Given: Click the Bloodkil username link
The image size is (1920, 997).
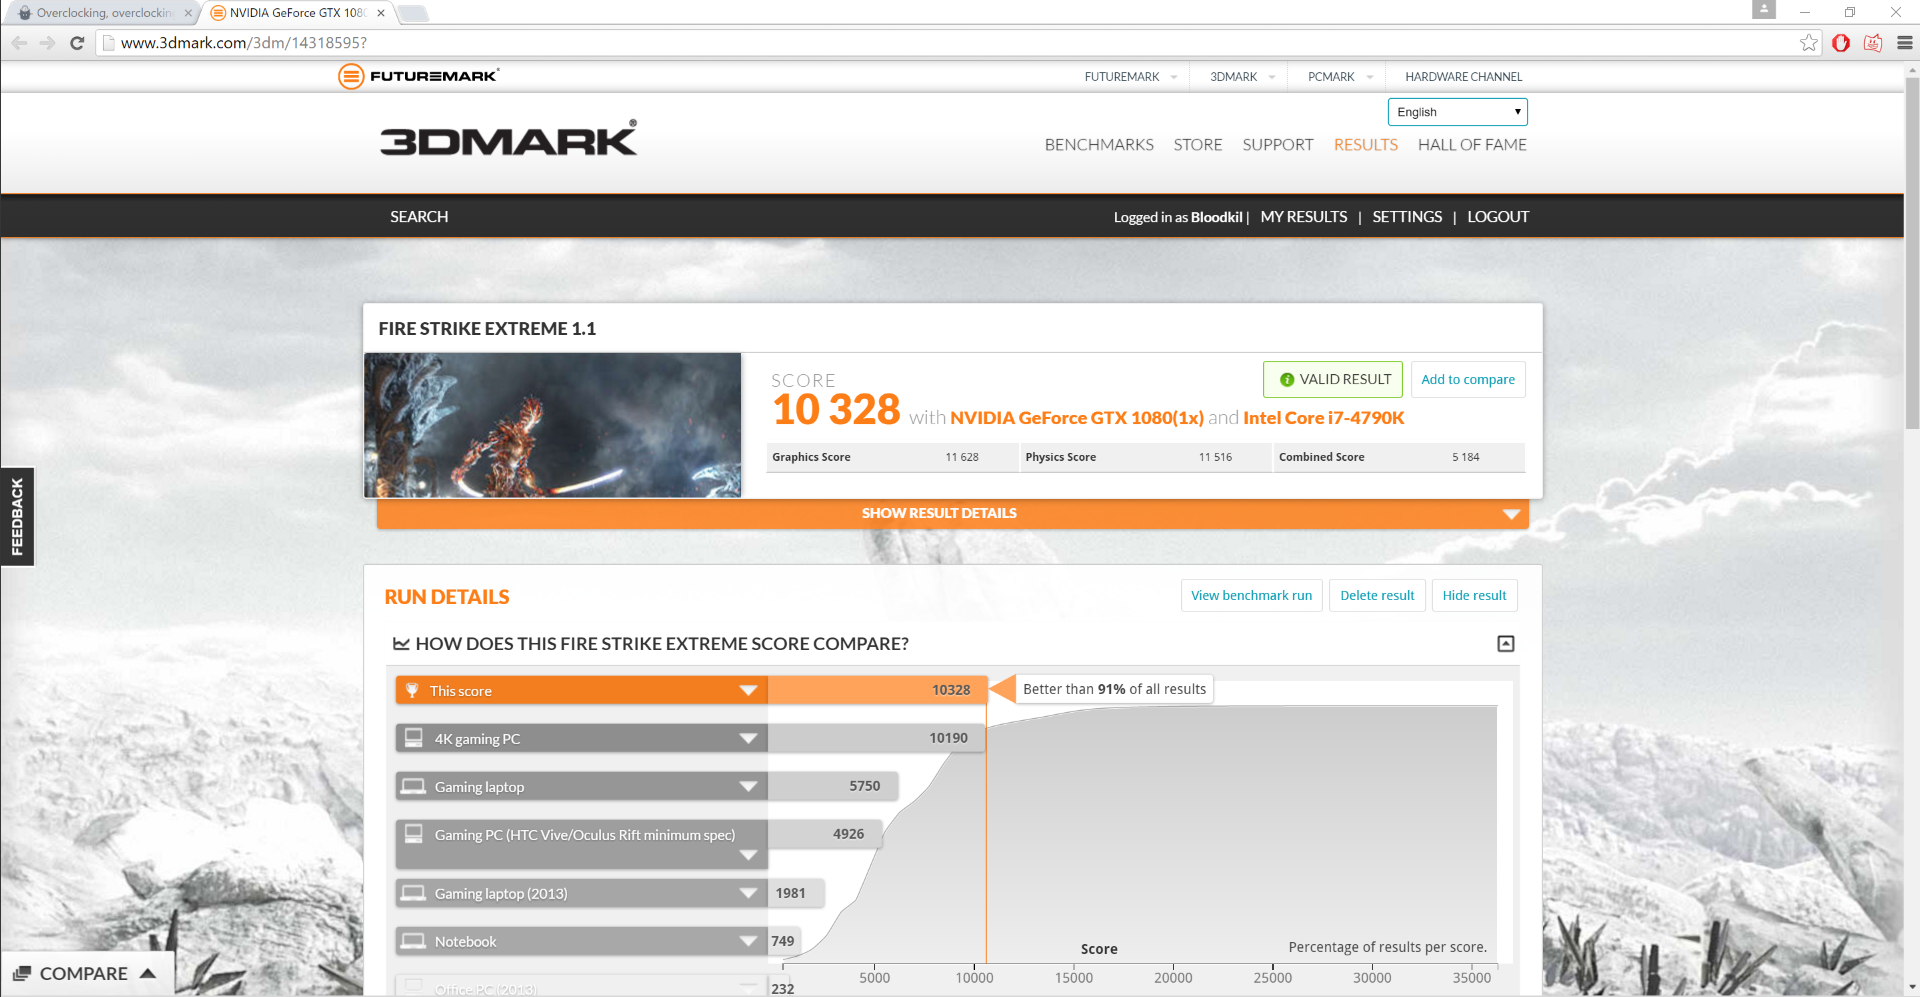Looking at the screenshot, I should pos(1217,218).
